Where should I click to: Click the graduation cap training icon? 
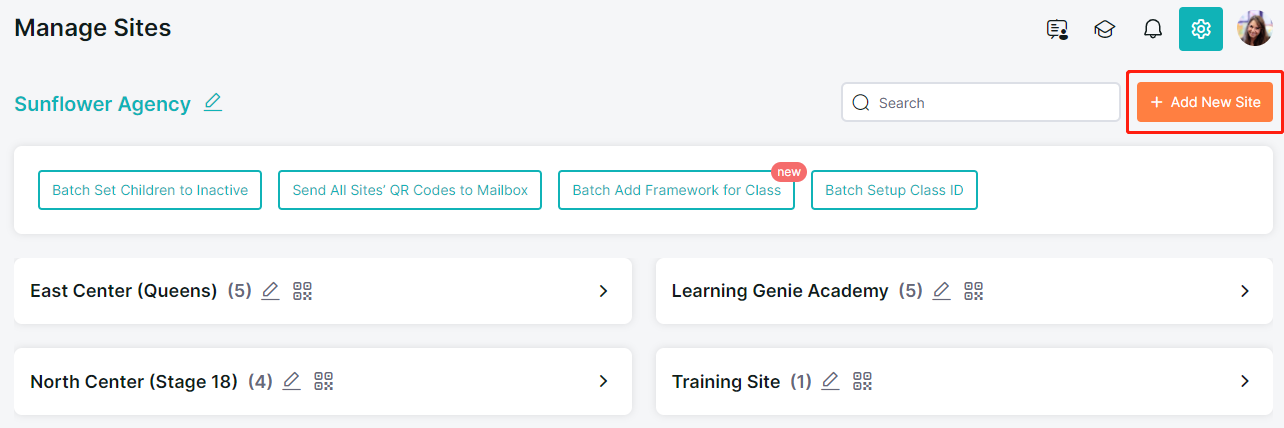(x=1104, y=29)
